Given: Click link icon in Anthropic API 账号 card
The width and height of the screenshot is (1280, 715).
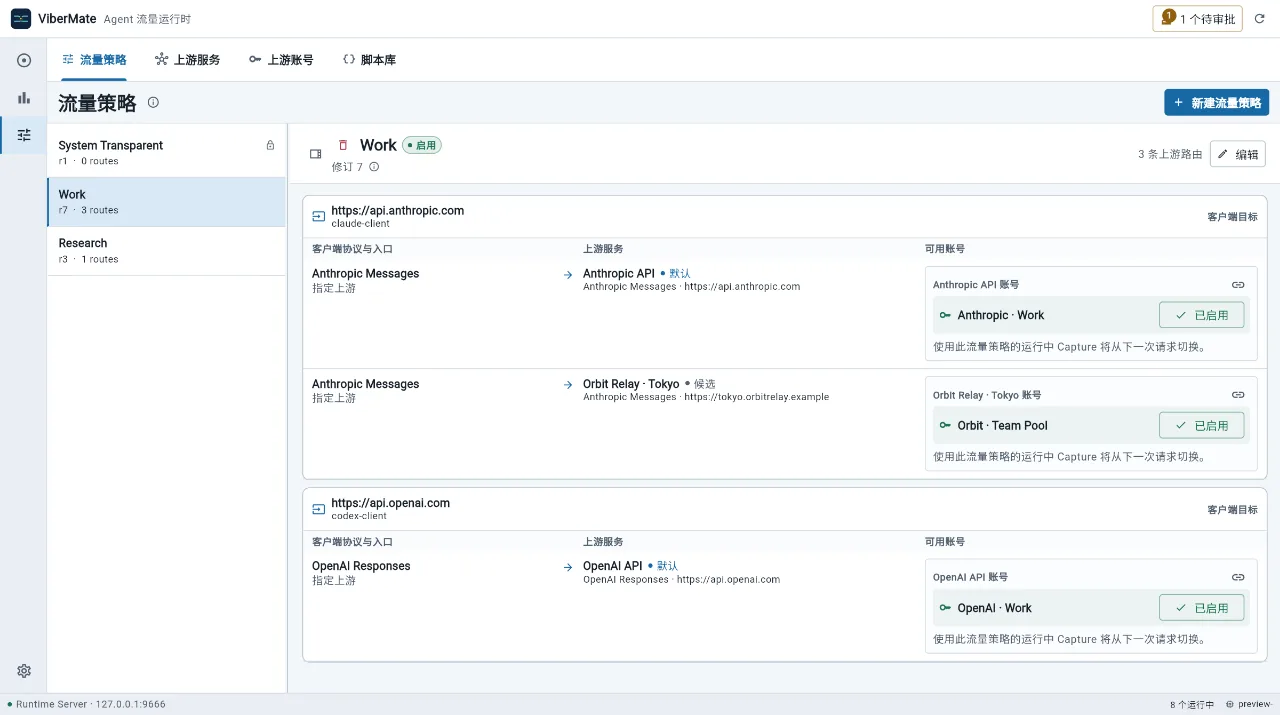Looking at the screenshot, I should pos(1238,285).
